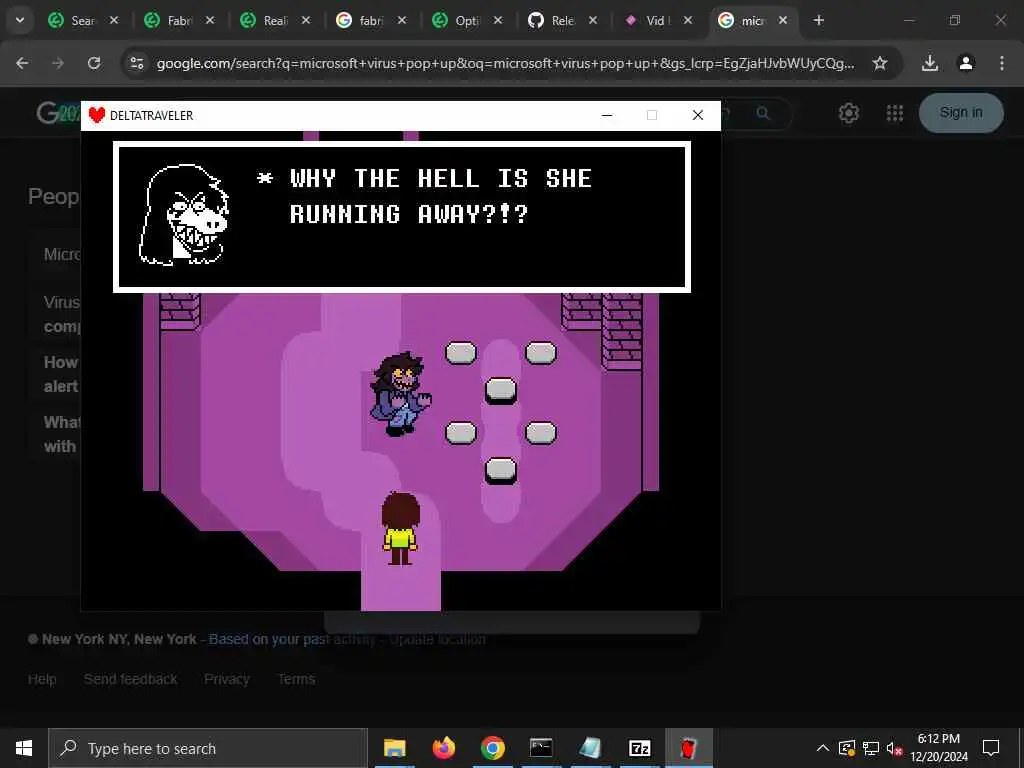Open 7-Zip from the taskbar
The width and height of the screenshot is (1024, 768).
(x=639, y=748)
